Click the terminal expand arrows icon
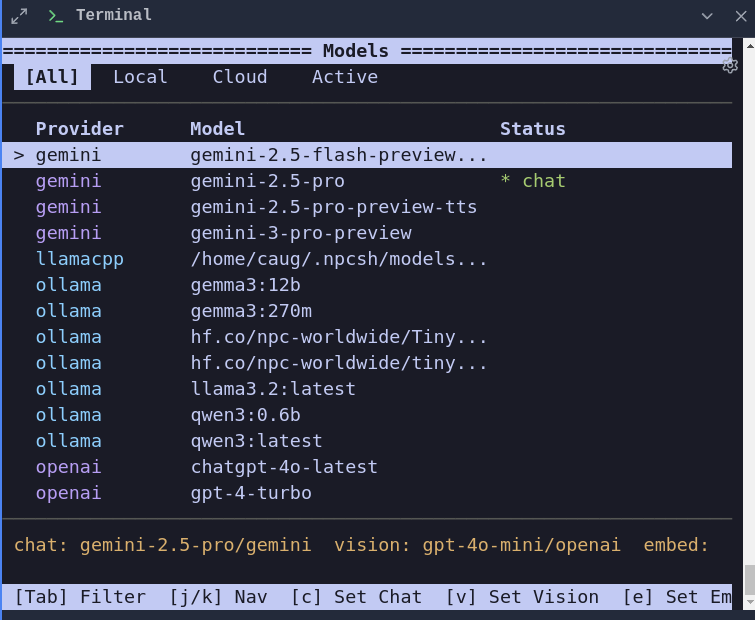 click(19, 16)
